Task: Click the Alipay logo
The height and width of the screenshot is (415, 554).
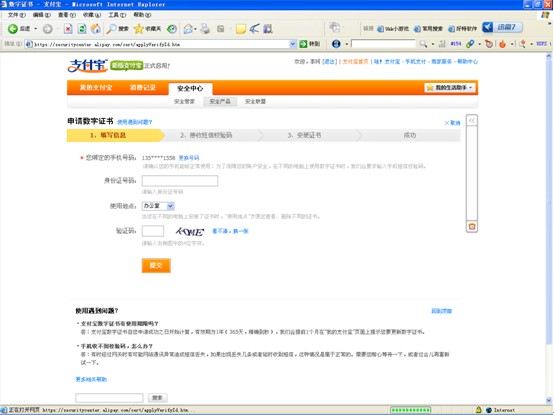Action: coord(88,65)
